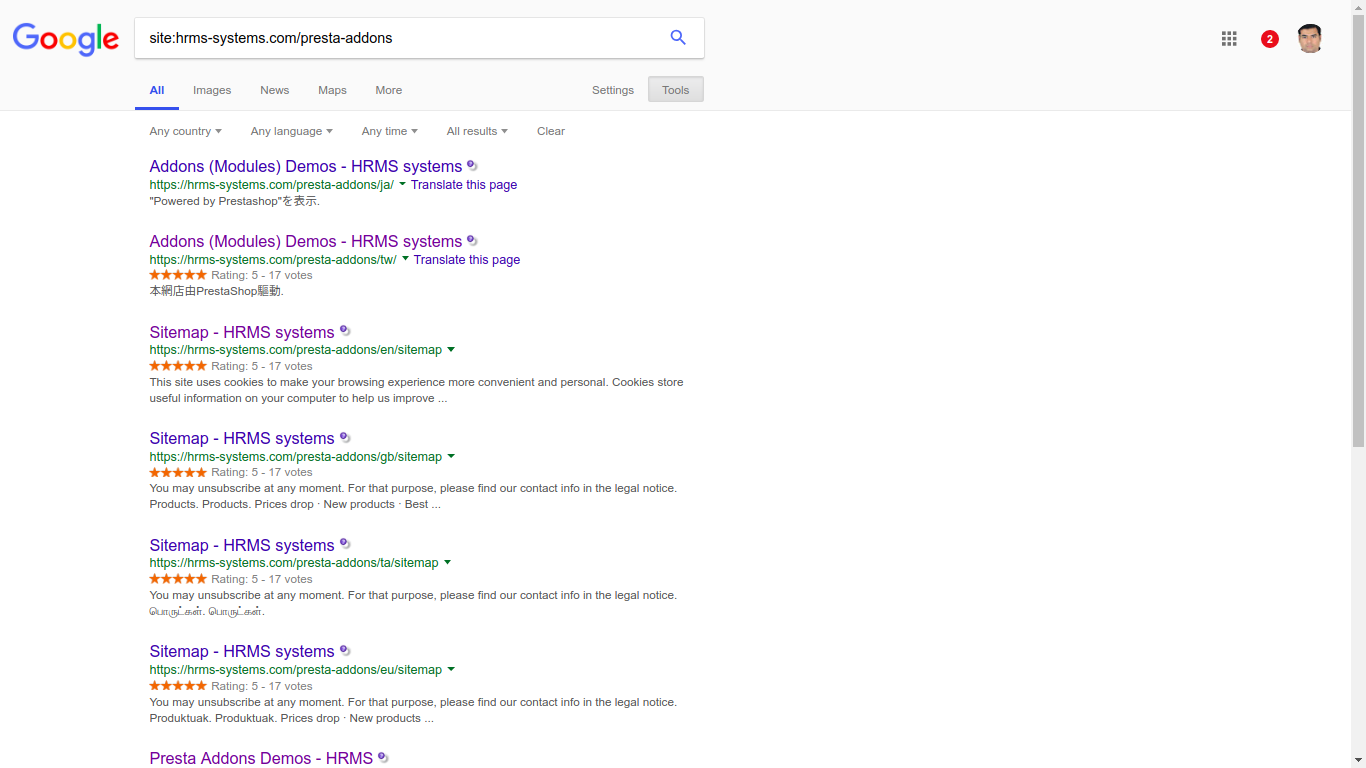The height and width of the screenshot is (768, 1366).
Task: Click extension icon beside en/sitemap result title
Action: pos(345,330)
